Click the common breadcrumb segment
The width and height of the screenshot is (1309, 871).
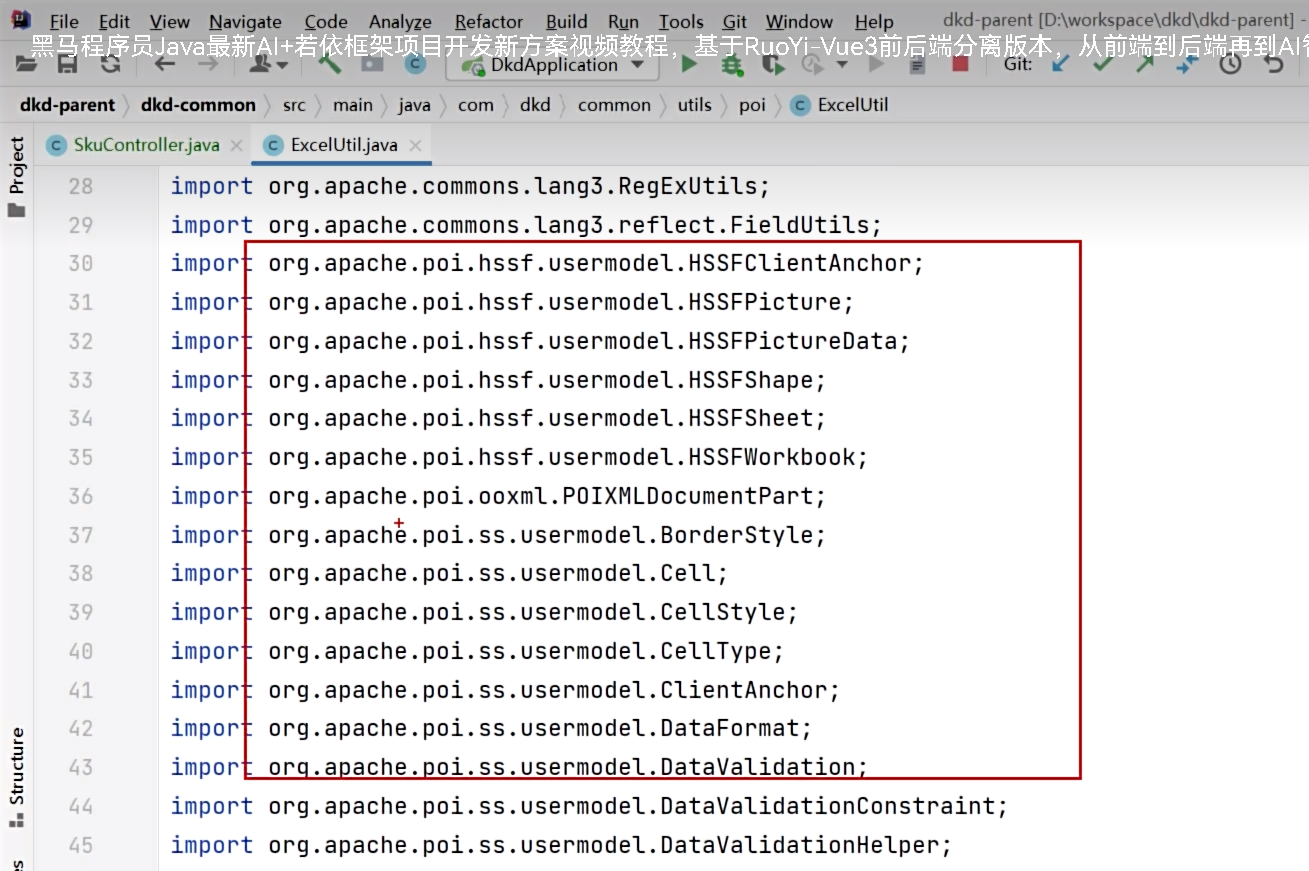click(x=614, y=105)
